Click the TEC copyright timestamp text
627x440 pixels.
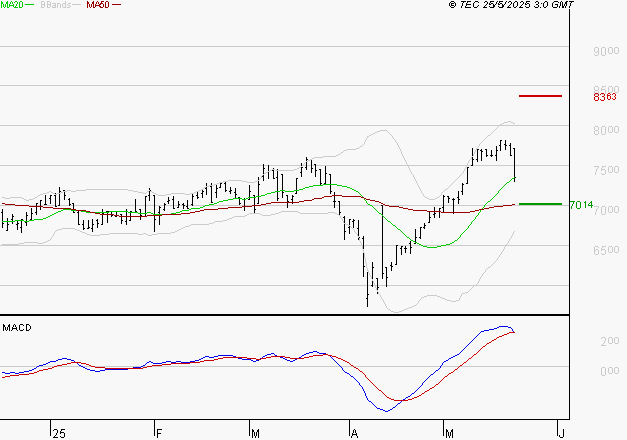pos(511,5)
